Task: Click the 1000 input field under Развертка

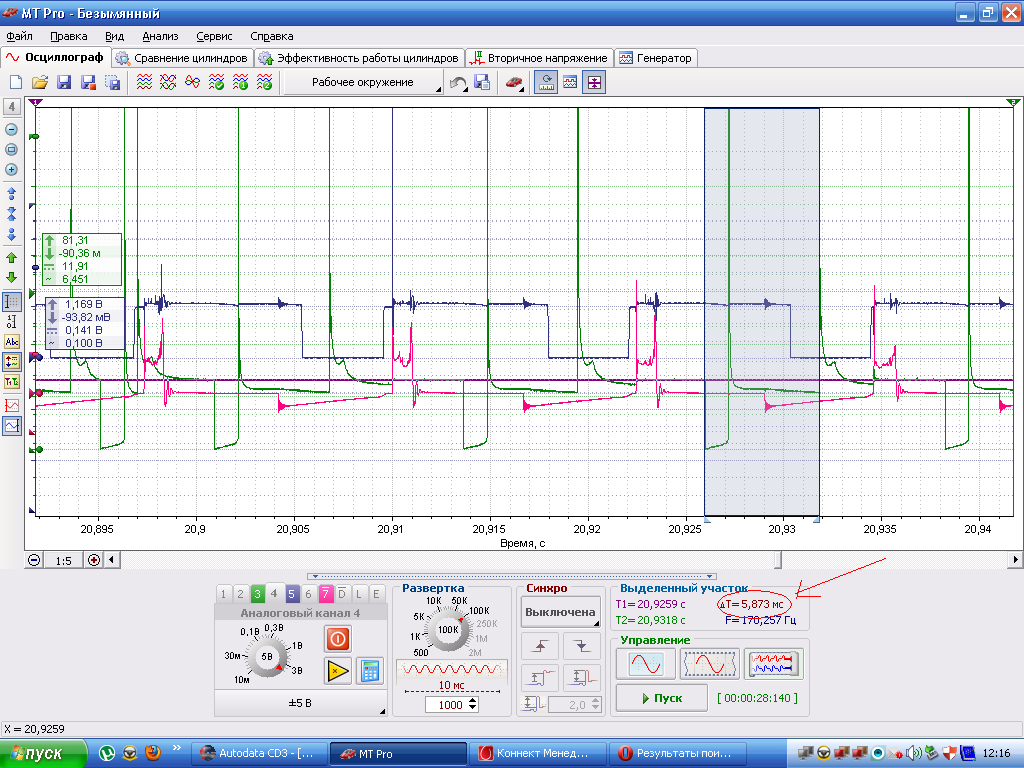Action: [x=446, y=705]
